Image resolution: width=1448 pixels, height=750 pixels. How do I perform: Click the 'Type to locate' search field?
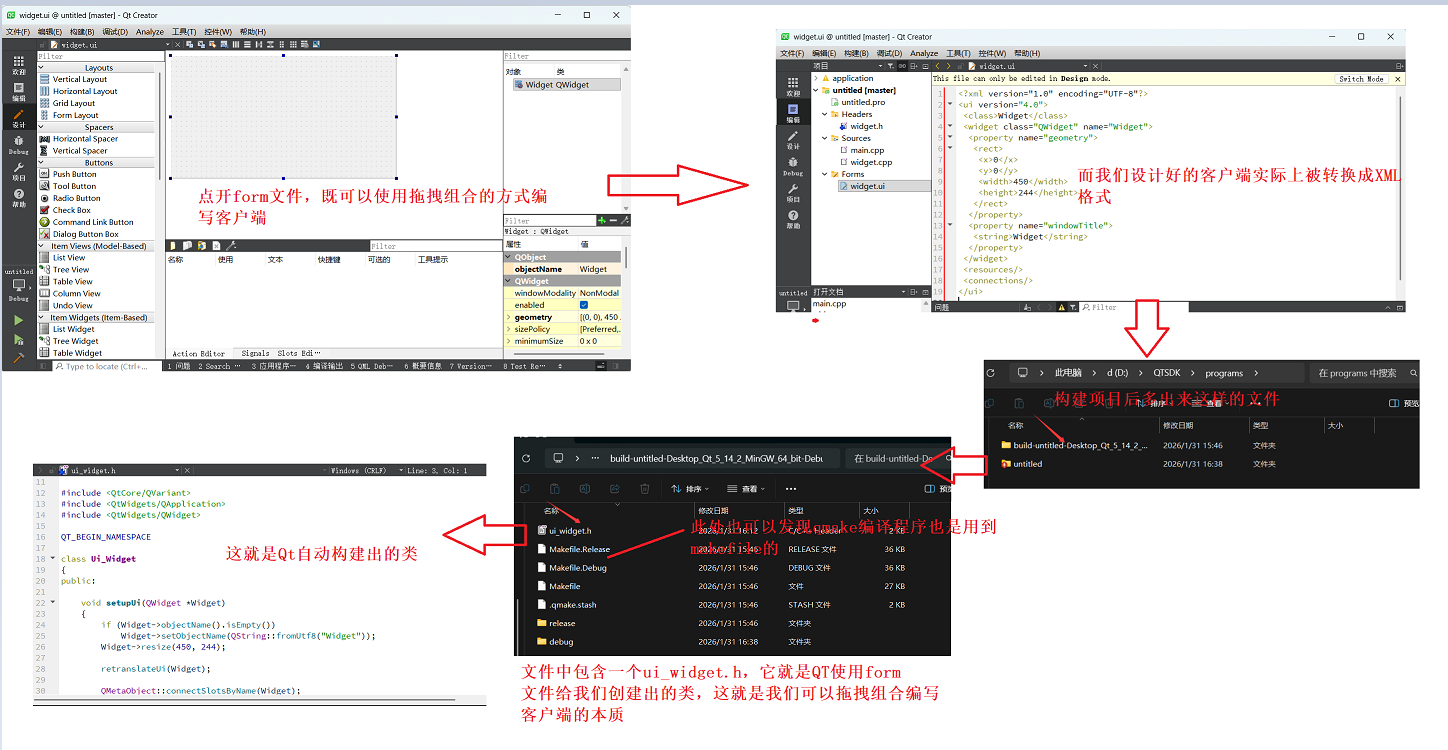107,367
